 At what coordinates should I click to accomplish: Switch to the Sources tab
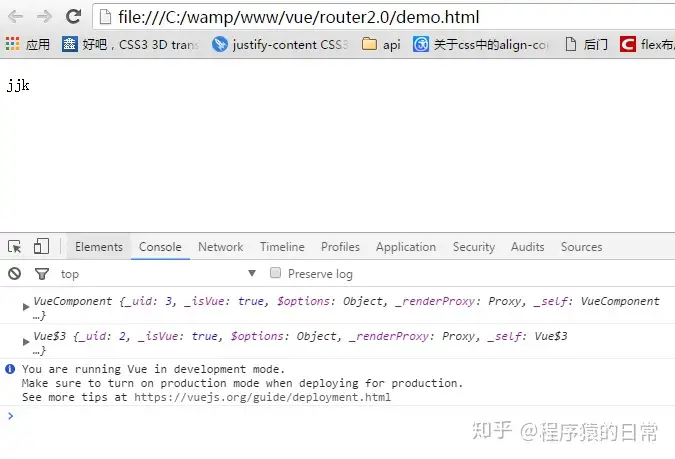(581, 247)
